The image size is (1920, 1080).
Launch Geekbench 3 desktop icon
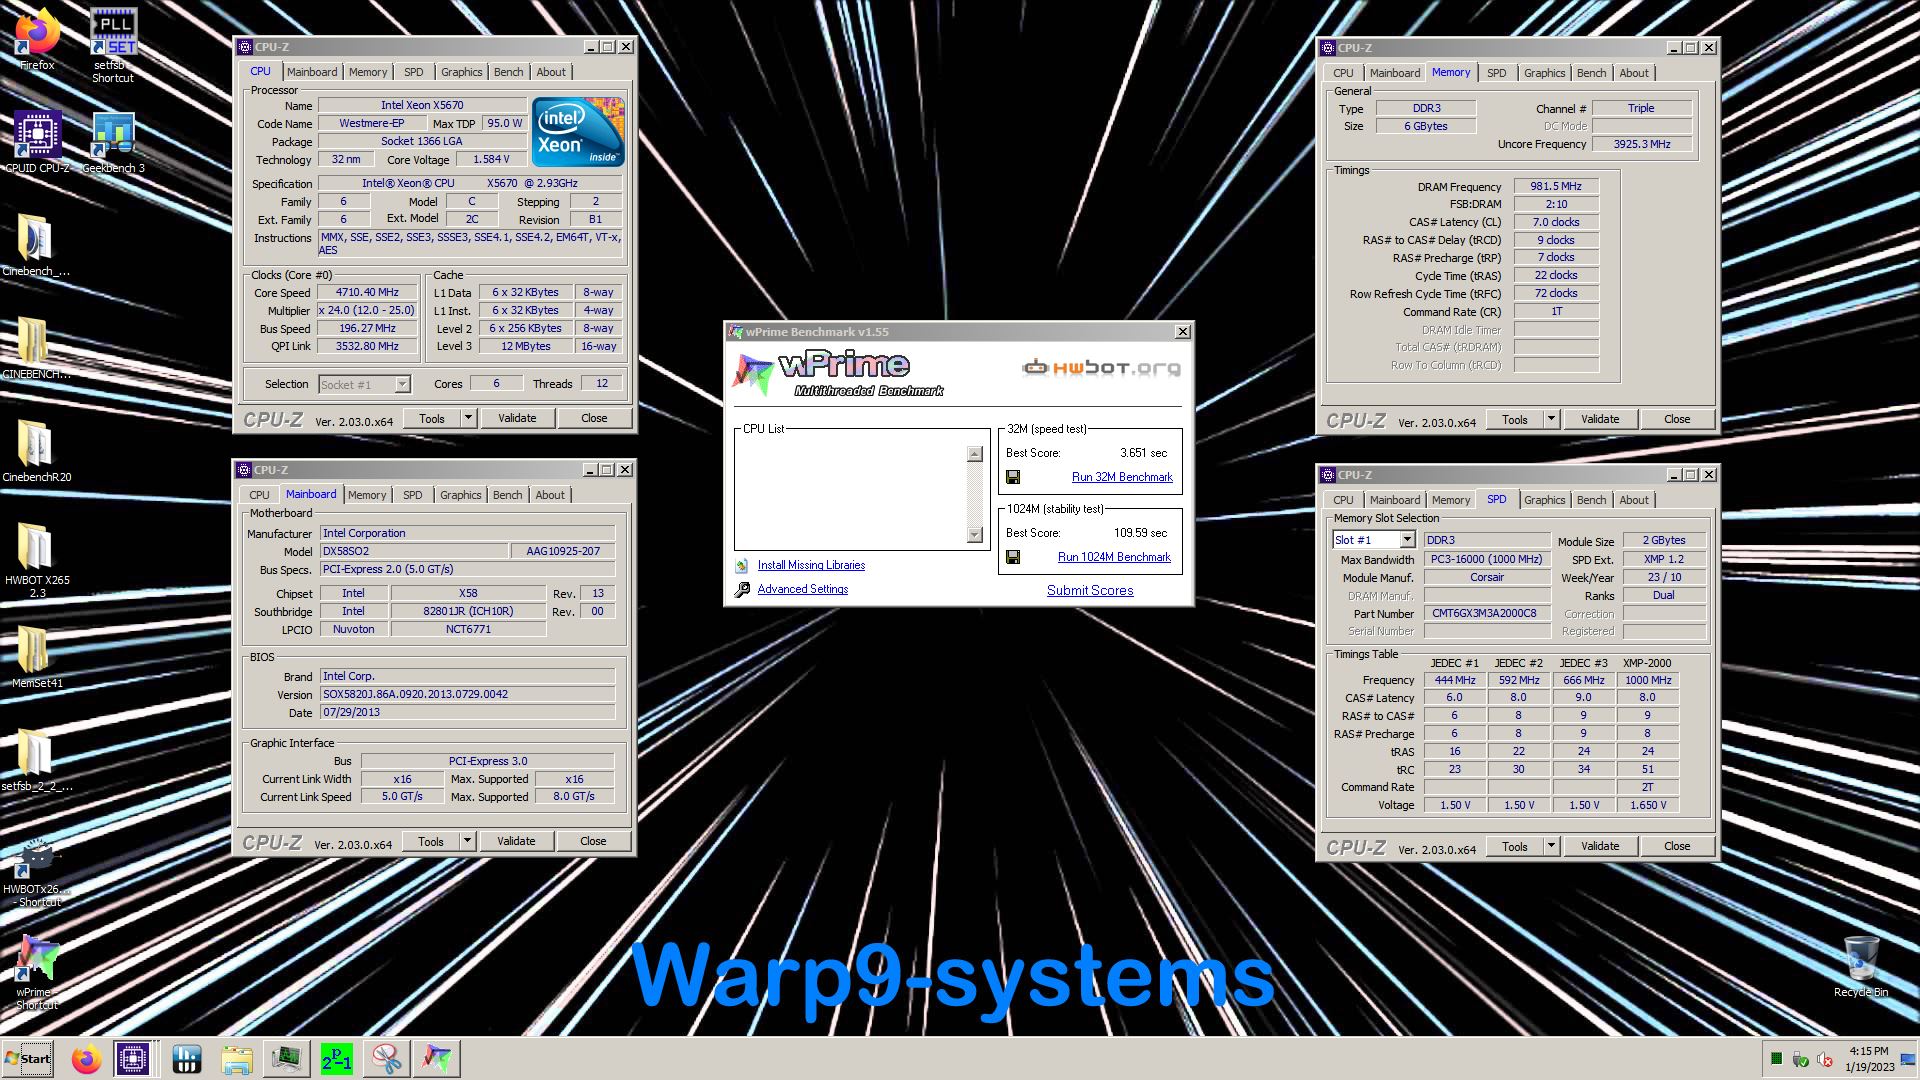click(x=113, y=142)
